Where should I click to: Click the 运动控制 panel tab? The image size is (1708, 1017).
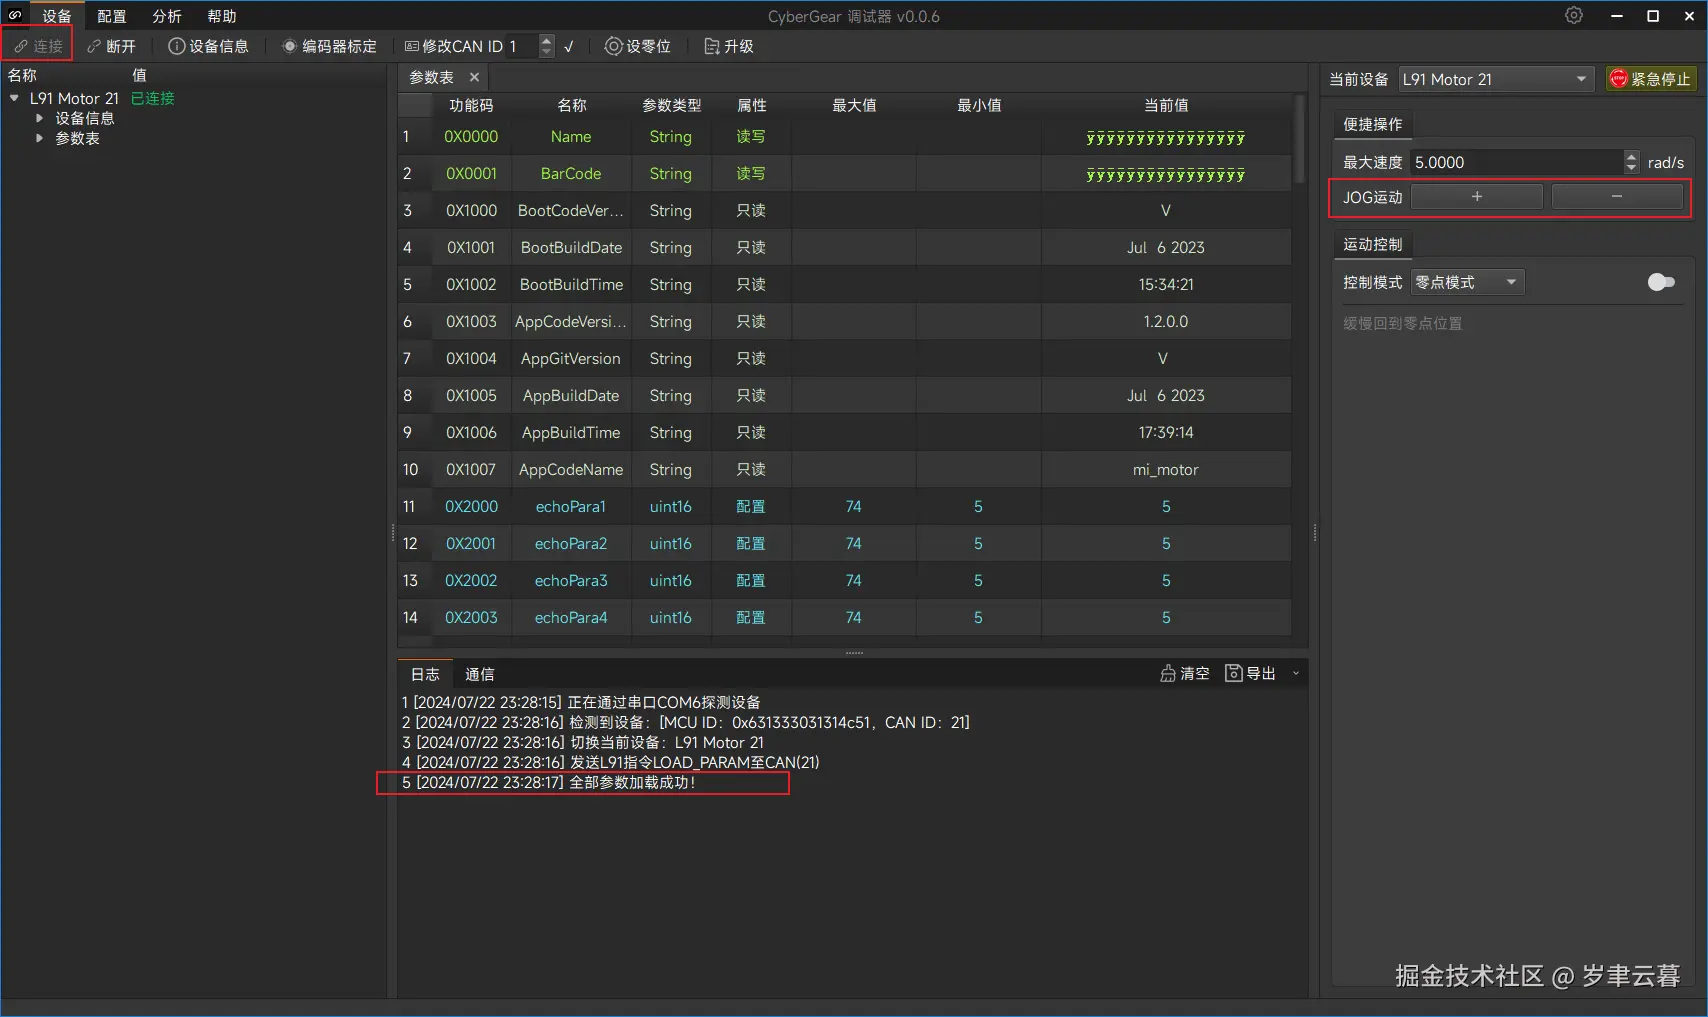coord(1372,244)
